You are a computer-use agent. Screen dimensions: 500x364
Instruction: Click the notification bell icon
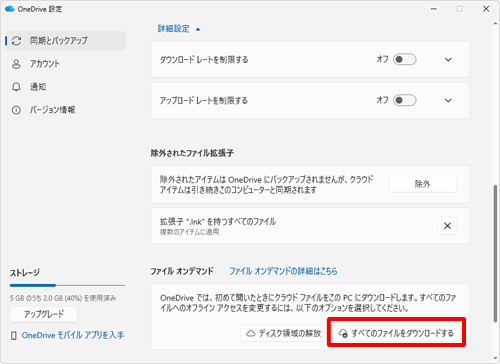(16, 87)
